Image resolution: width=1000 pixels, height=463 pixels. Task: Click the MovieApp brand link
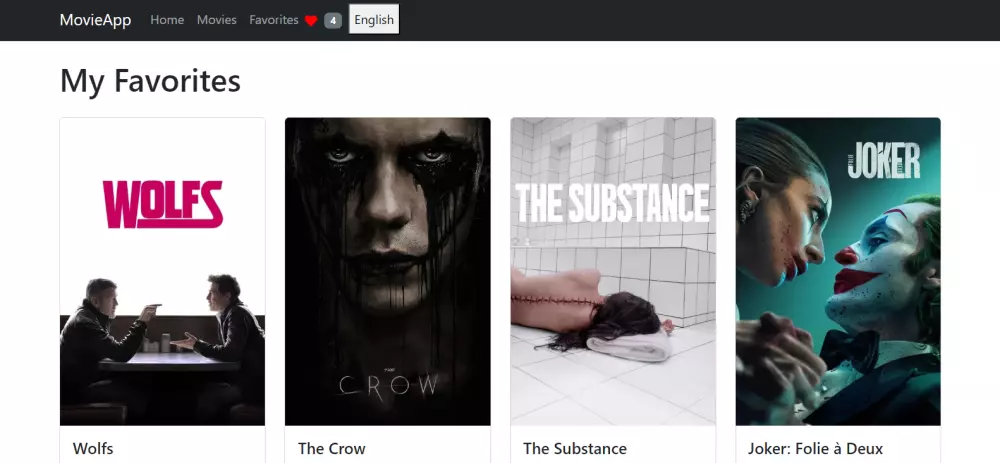tap(96, 20)
